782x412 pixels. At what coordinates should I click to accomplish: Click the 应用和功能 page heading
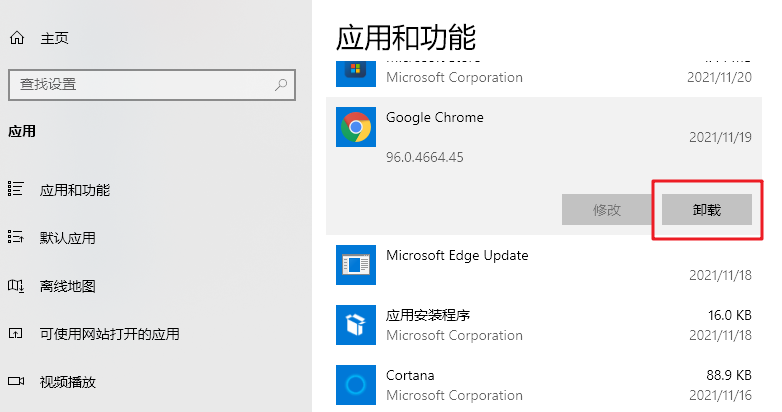click(406, 38)
